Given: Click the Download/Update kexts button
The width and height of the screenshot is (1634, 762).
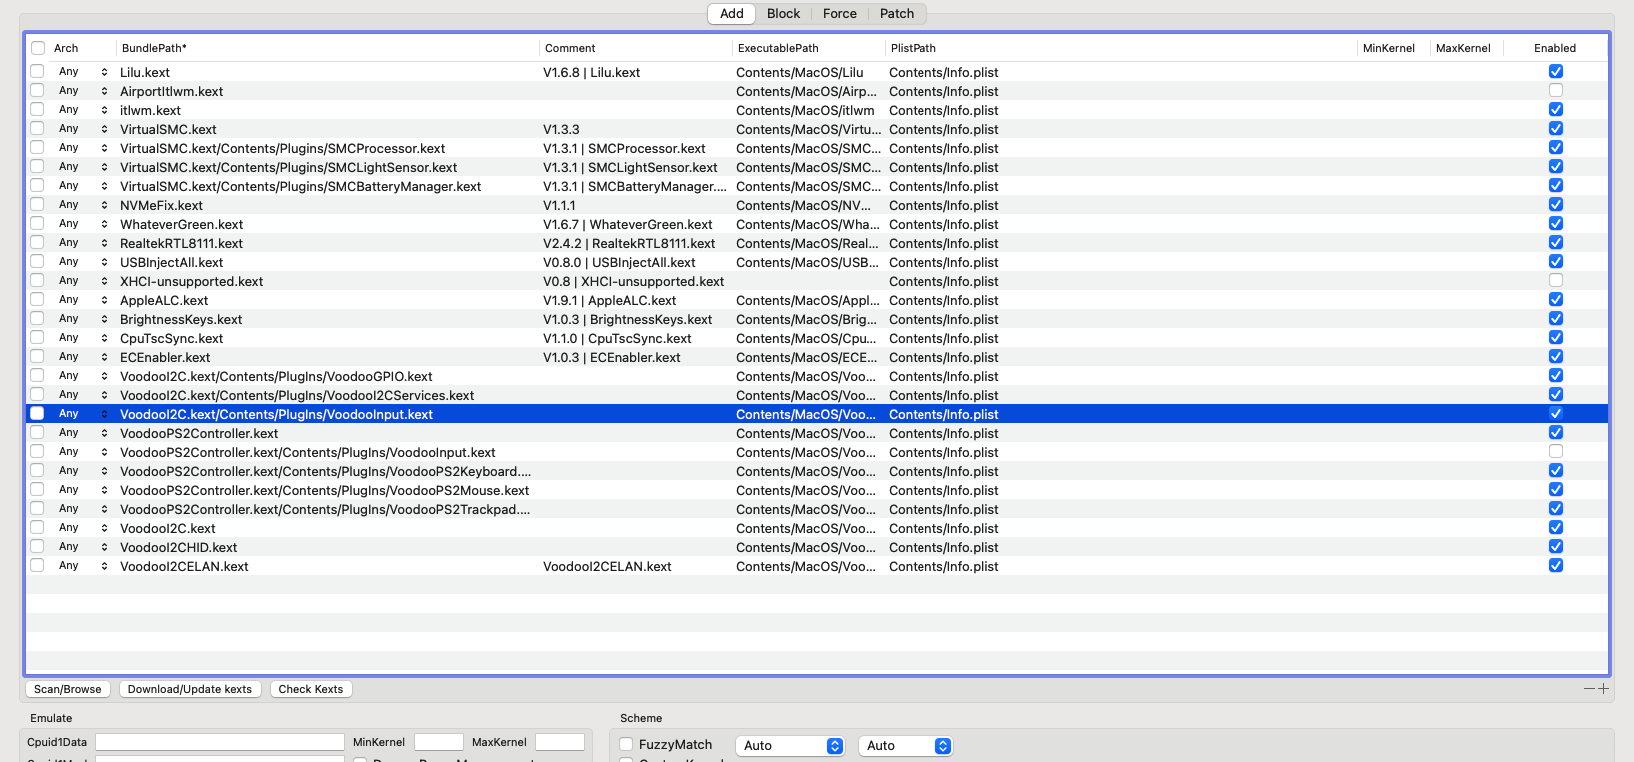Looking at the screenshot, I should (x=190, y=689).
